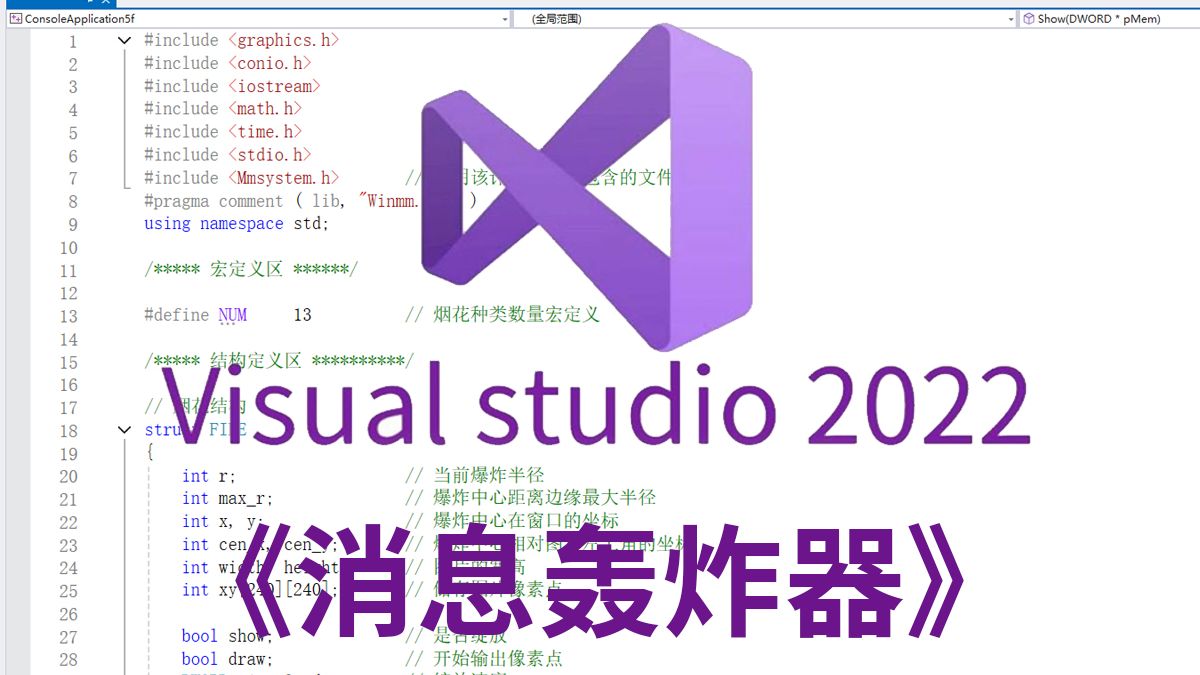Click line number 17 in the gutter
The width and height of the screenshot is (1200, 675).
pyautogui.click(x=68, y=408)
